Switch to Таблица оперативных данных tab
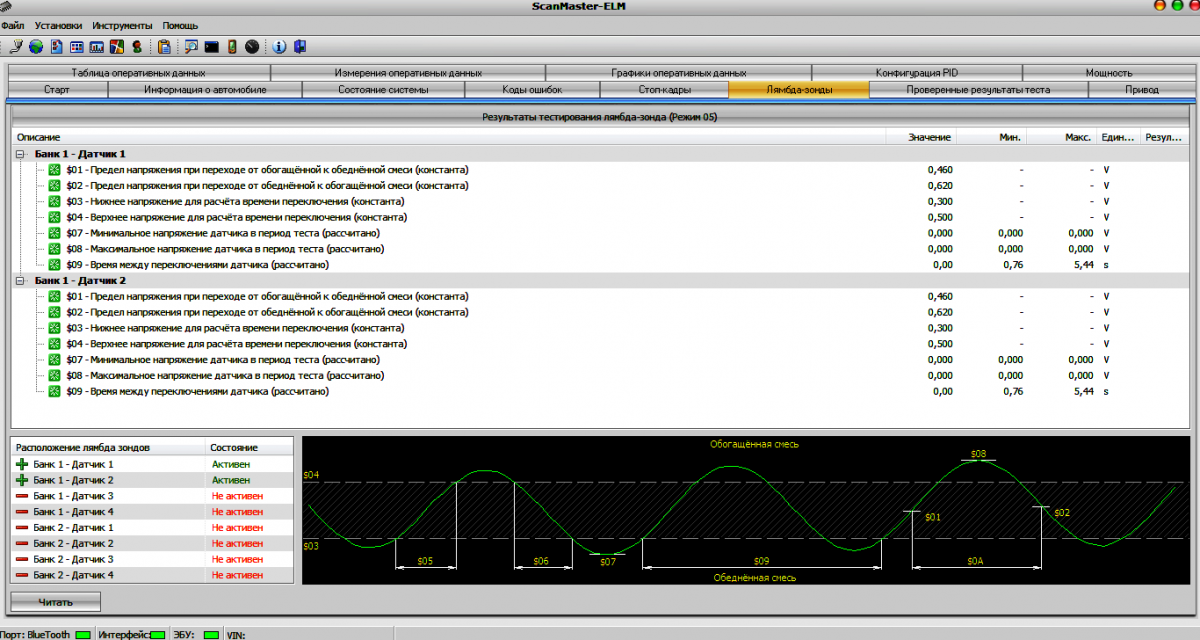 click(x=138, y=73)
